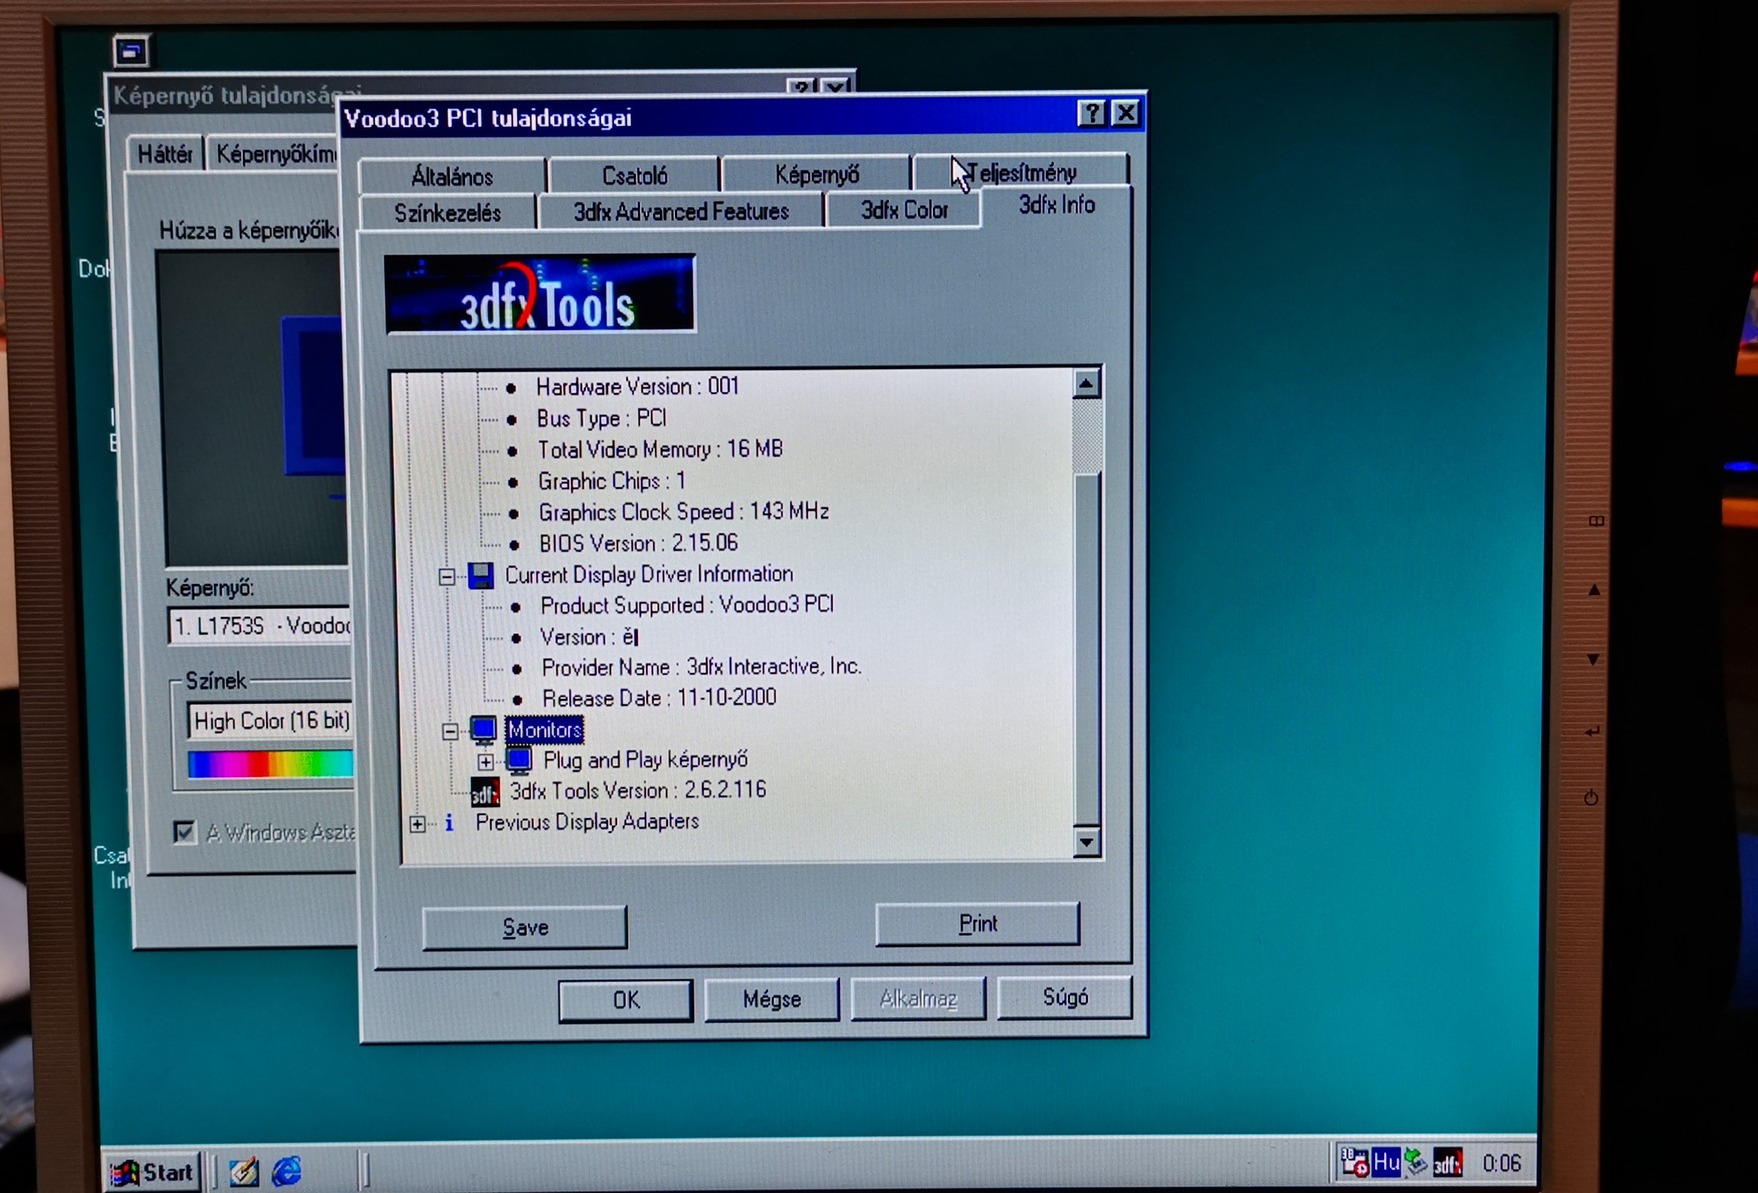This screenshot has width=1758, height=1193.
Task: Select 'Product Supported : Voodoo3 PCI' row
Action: [x=687, y=605]
